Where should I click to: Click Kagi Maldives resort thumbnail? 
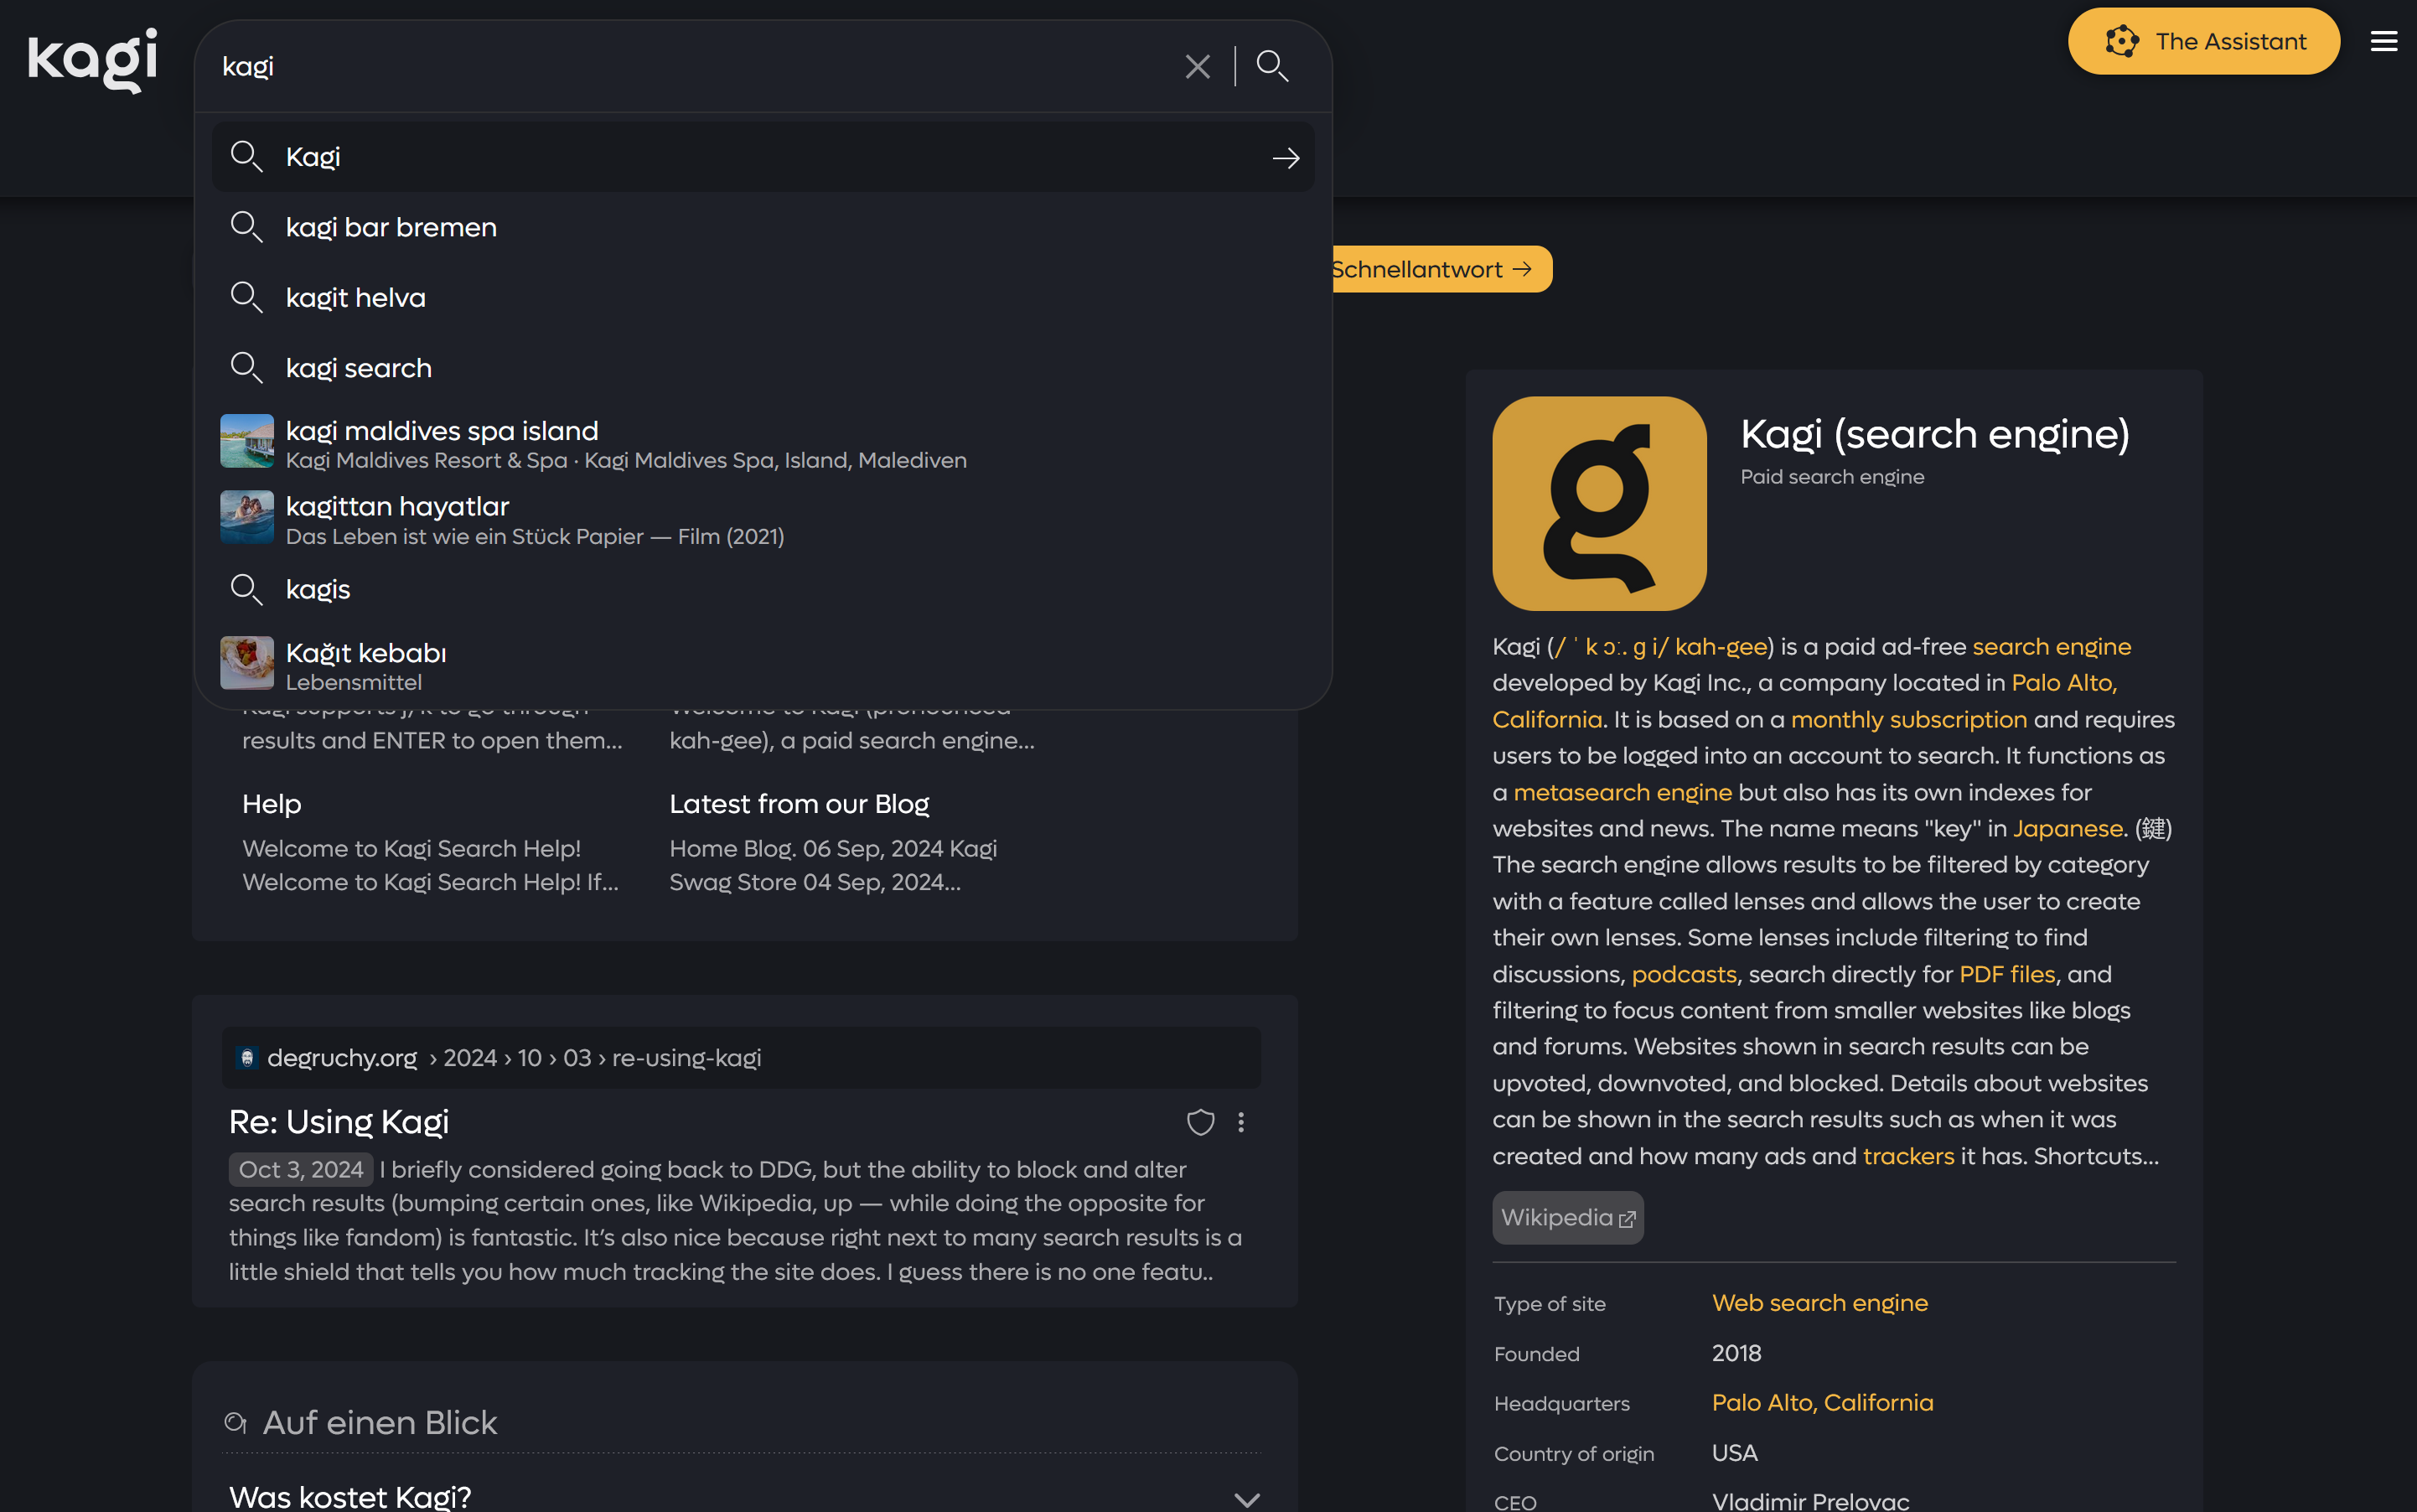tap(247, 441)
